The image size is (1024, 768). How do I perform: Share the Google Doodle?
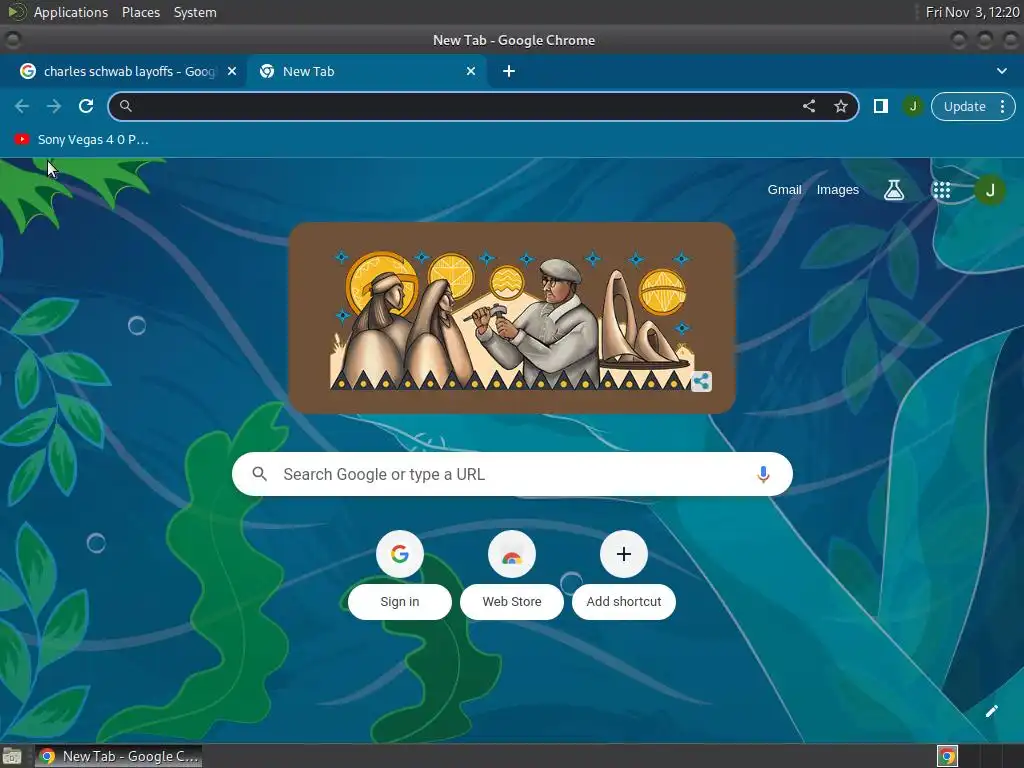point(701,381)
